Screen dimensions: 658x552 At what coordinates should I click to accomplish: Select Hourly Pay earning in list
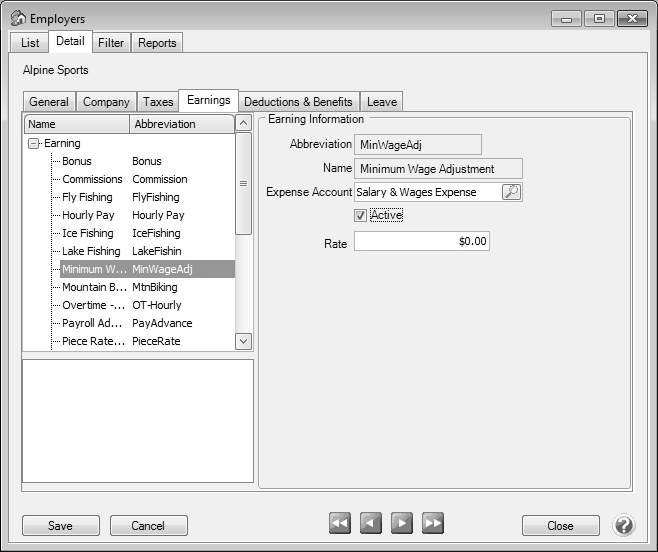[89, 215]
